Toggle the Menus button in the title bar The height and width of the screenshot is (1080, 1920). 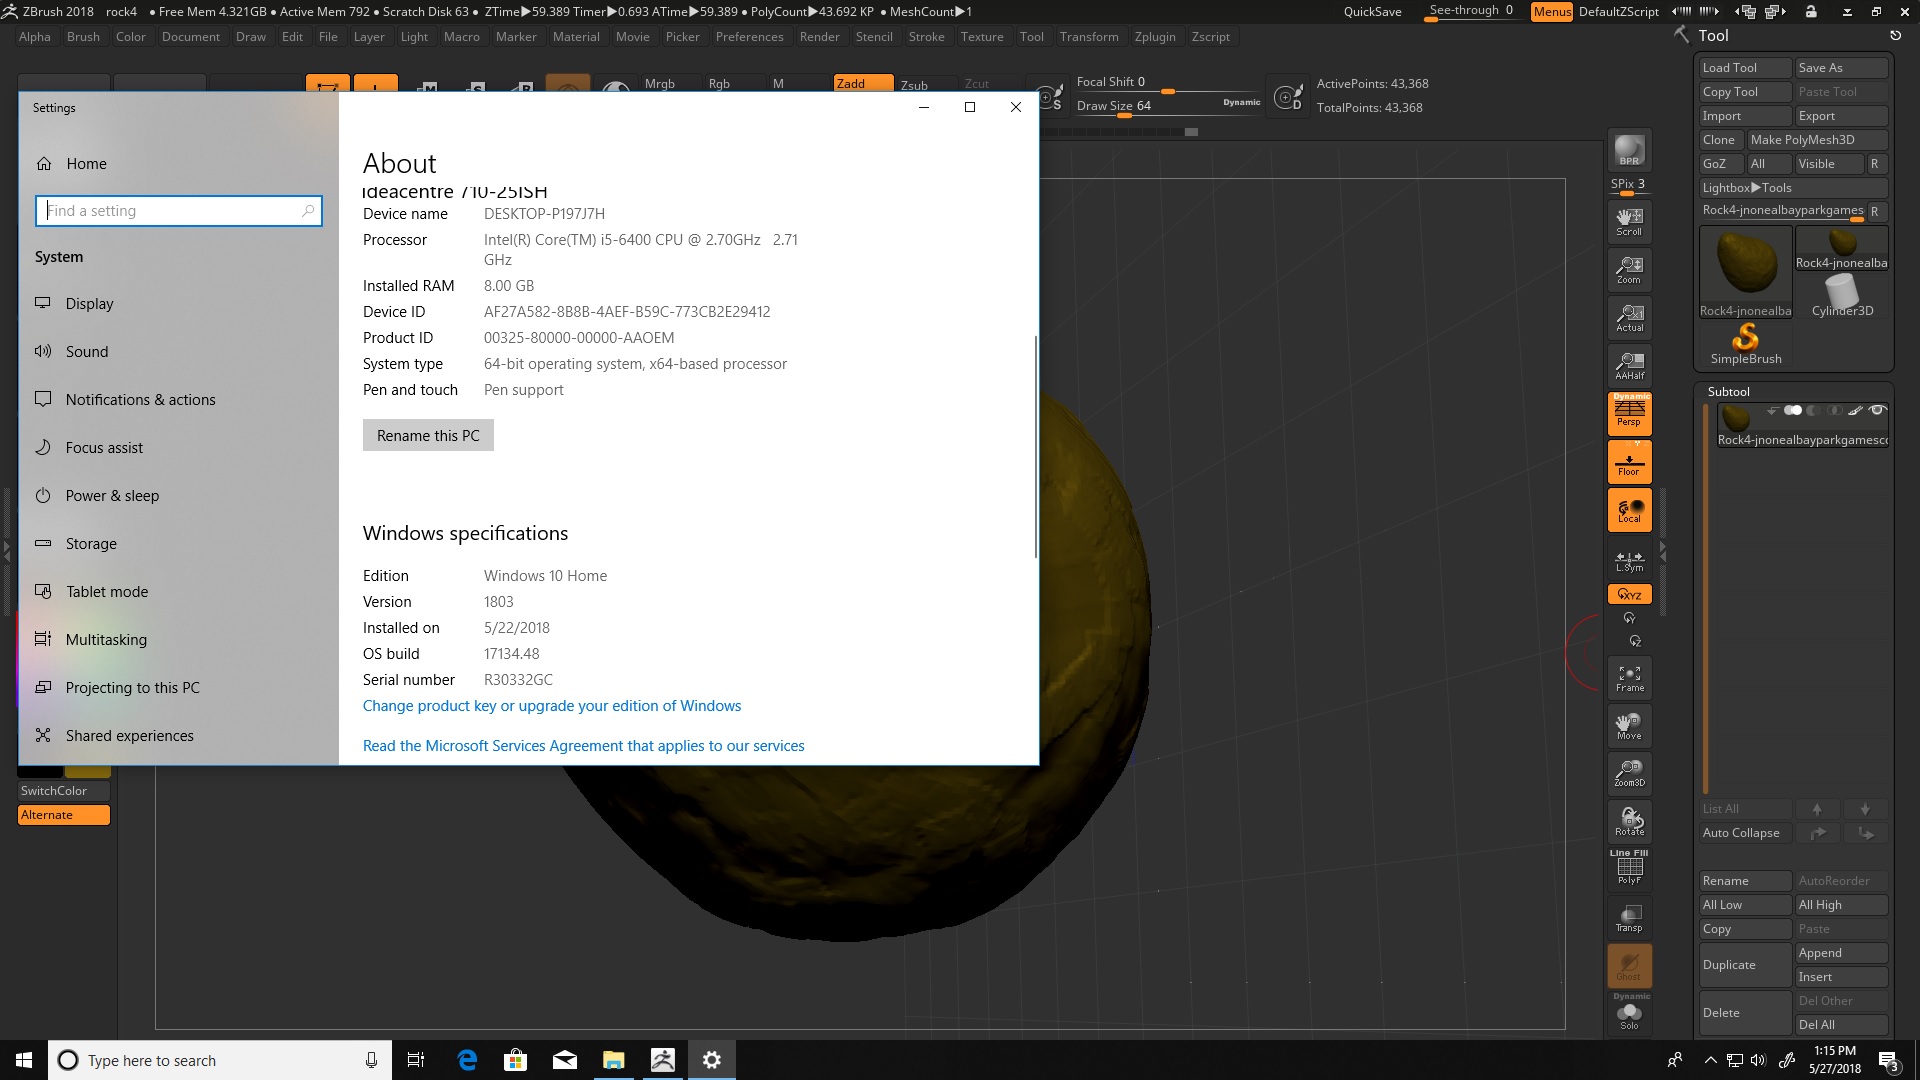(x=1551, y=12)
